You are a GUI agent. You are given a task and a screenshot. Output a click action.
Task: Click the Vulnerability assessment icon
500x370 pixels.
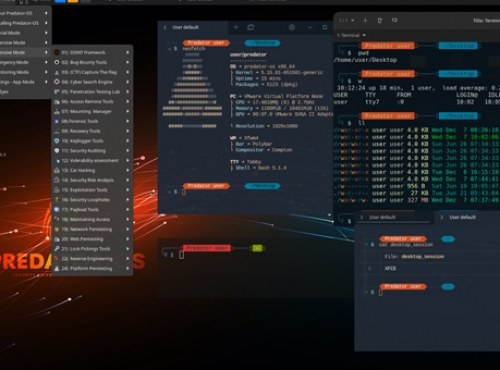pyautogui.click(x=57, y=160)
